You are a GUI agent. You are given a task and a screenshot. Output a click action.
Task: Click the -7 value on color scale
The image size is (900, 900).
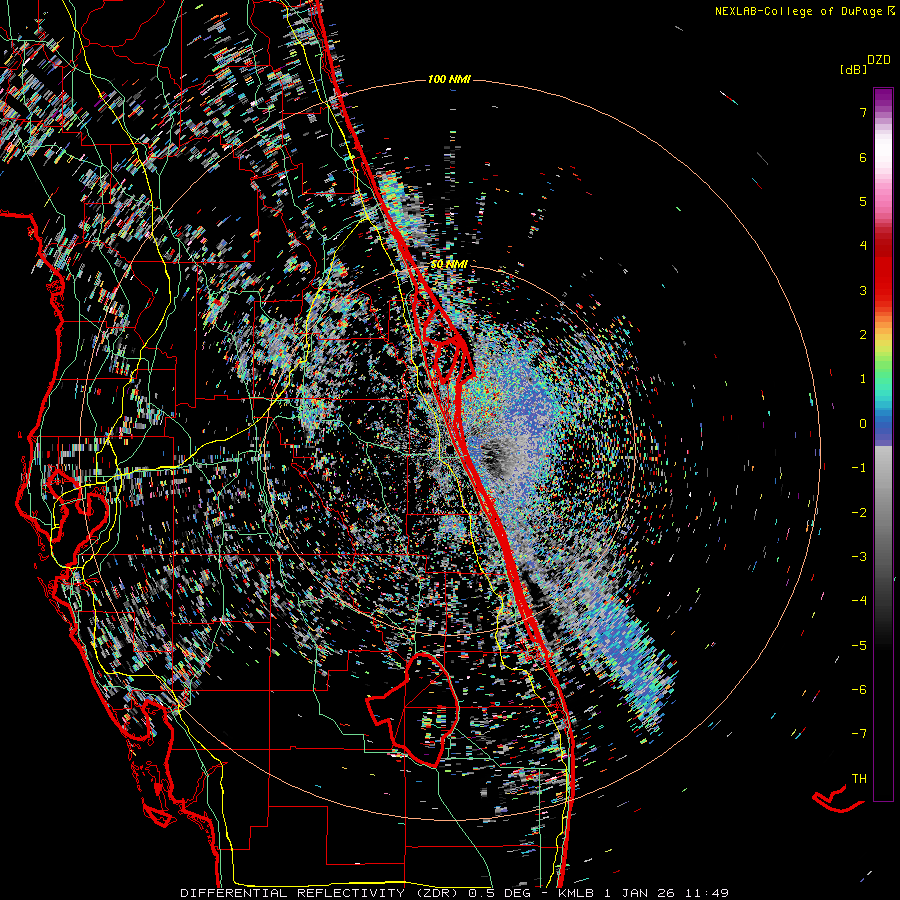point(859,734)
